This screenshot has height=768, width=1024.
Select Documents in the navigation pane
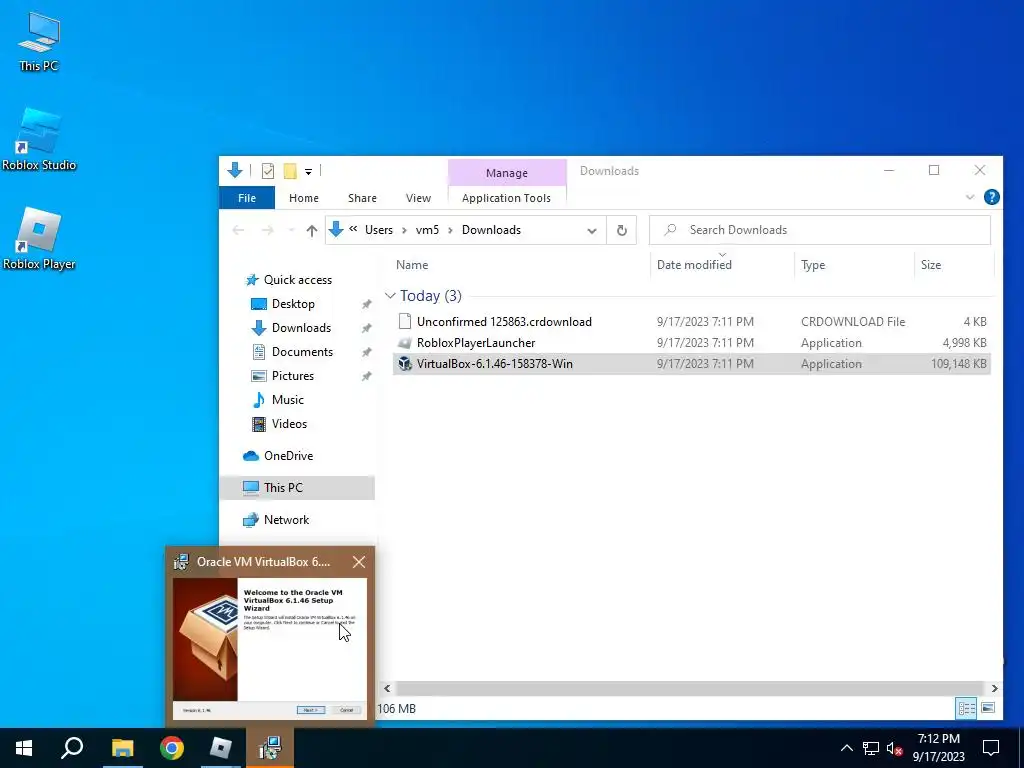[302, 351]
